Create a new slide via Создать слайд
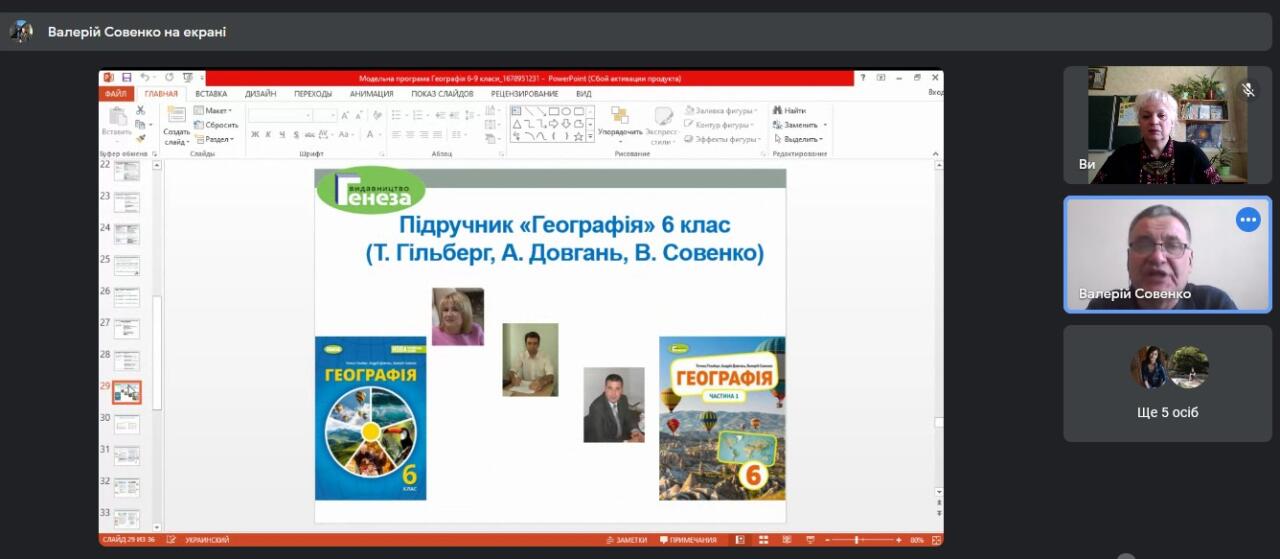The height and width of the screenshot is (559, 1280). tap(177, 126)
